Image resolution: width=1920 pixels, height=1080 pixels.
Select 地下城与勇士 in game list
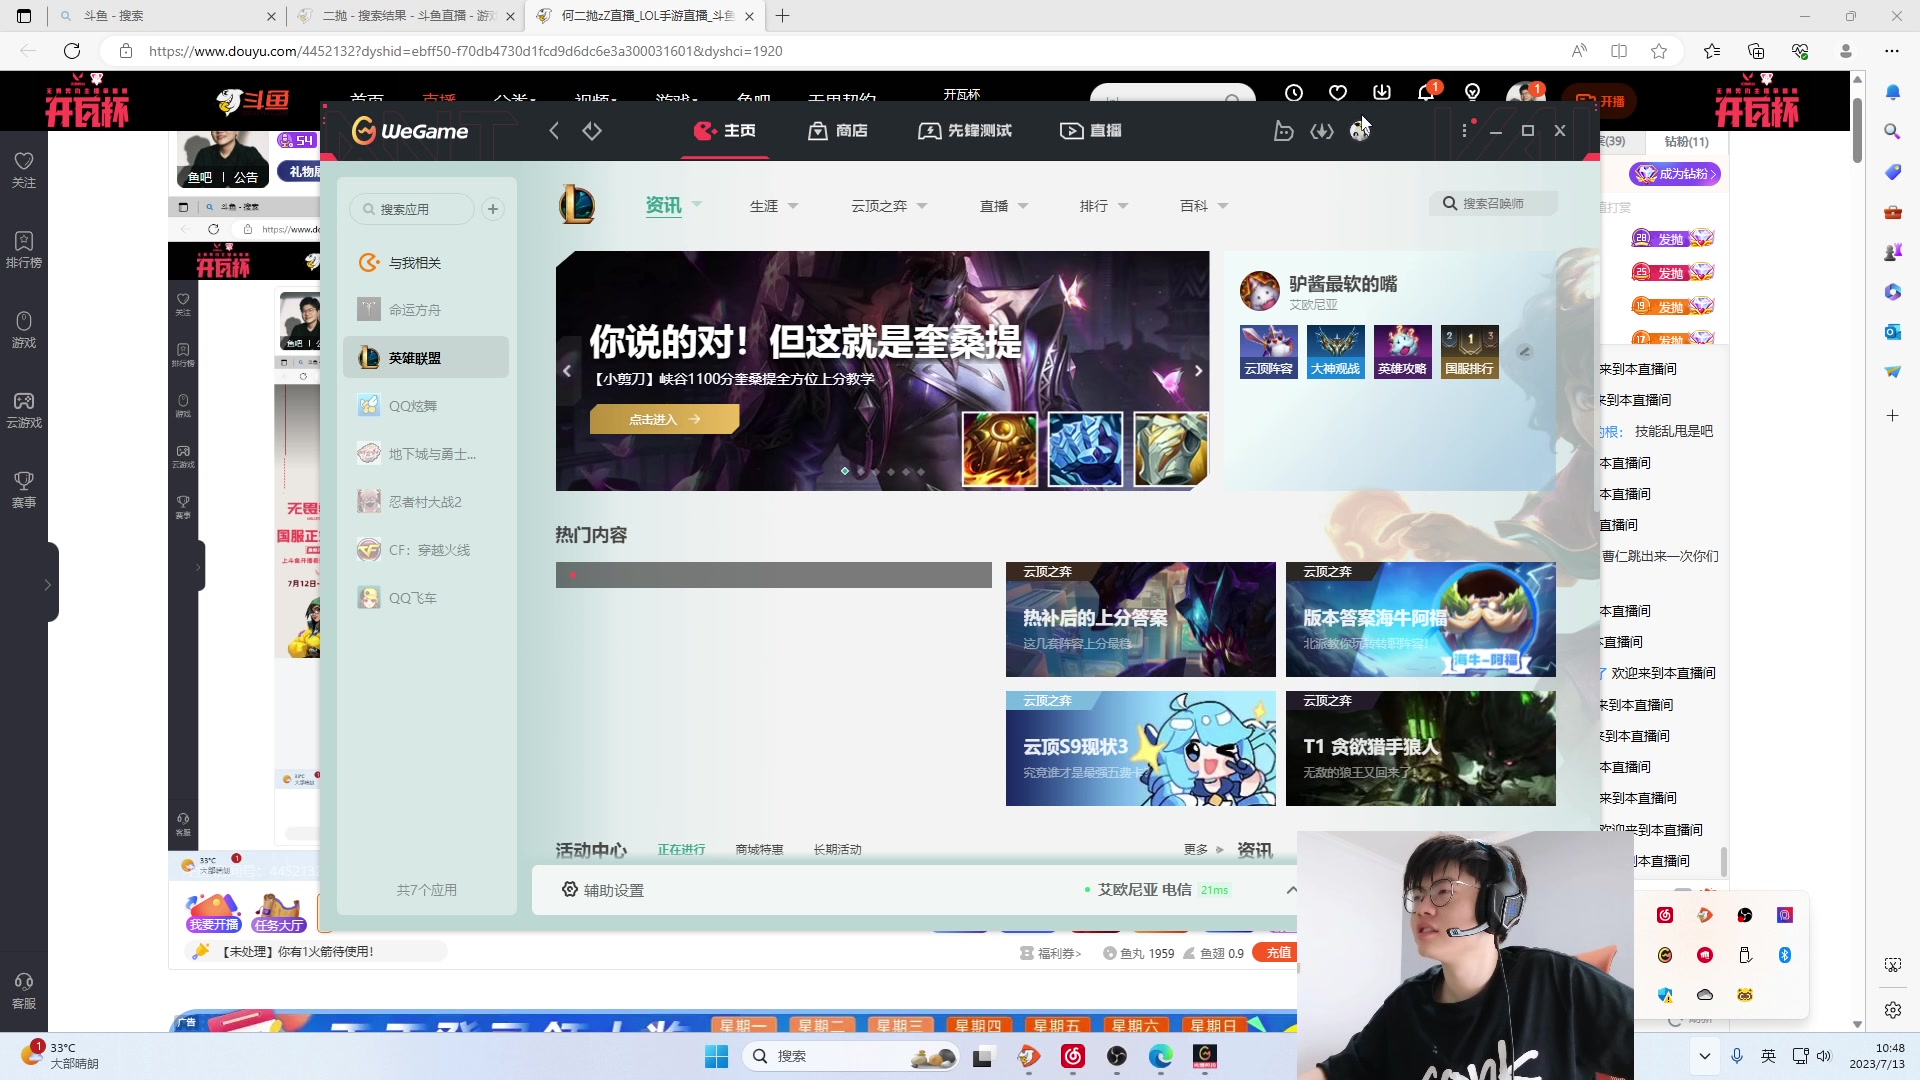point(426,454)
